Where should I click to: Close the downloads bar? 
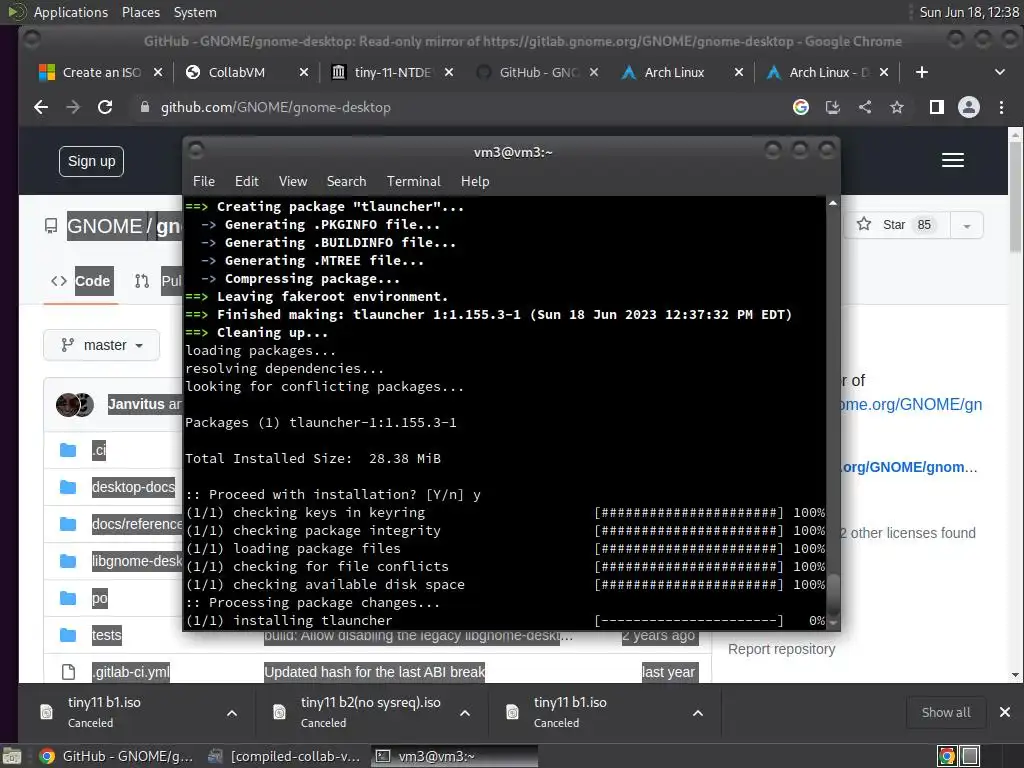click(x=1004, y=712)
